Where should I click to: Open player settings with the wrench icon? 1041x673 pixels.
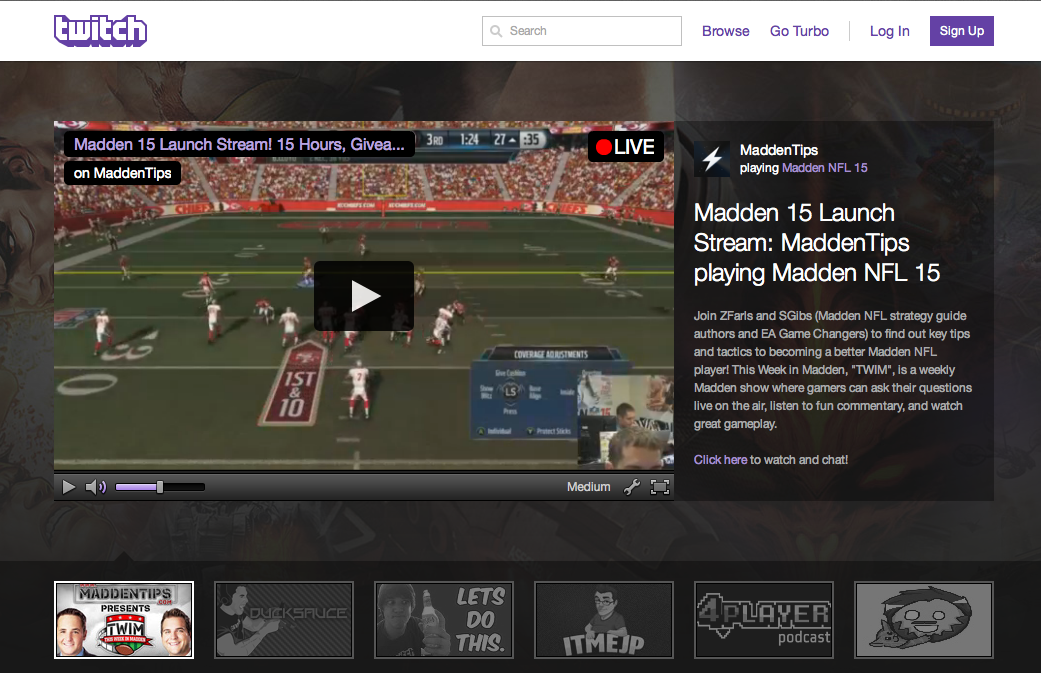(632, 487)
